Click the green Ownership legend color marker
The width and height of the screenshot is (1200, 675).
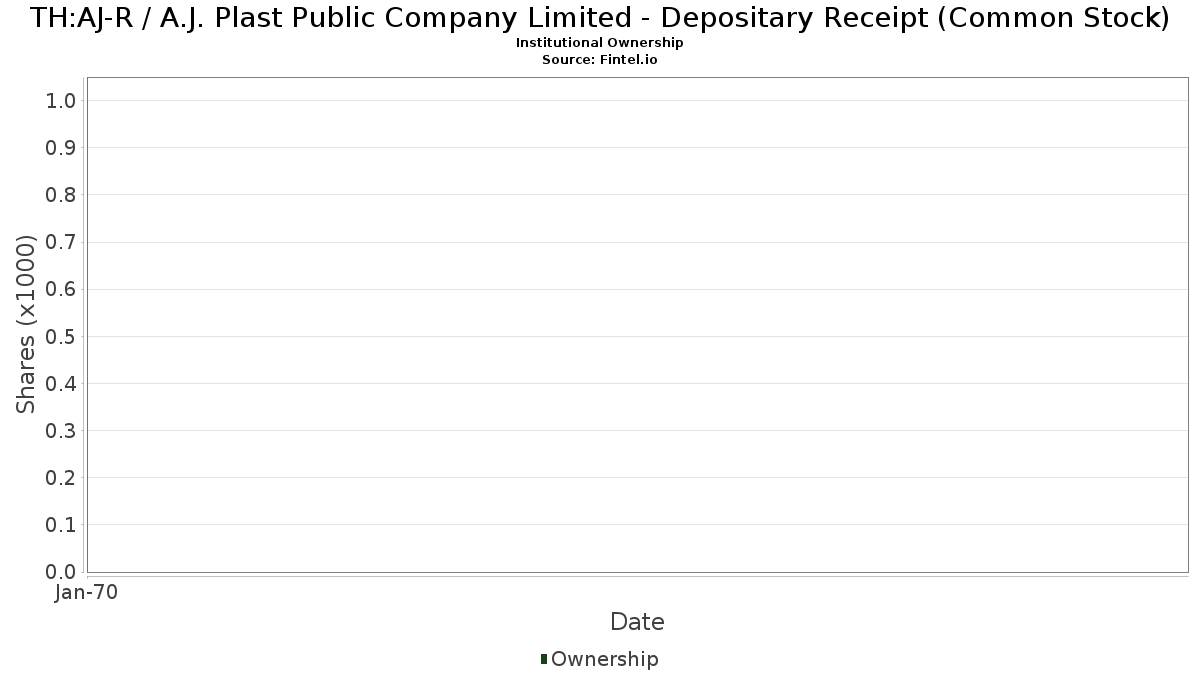click(x=544, y=658)
